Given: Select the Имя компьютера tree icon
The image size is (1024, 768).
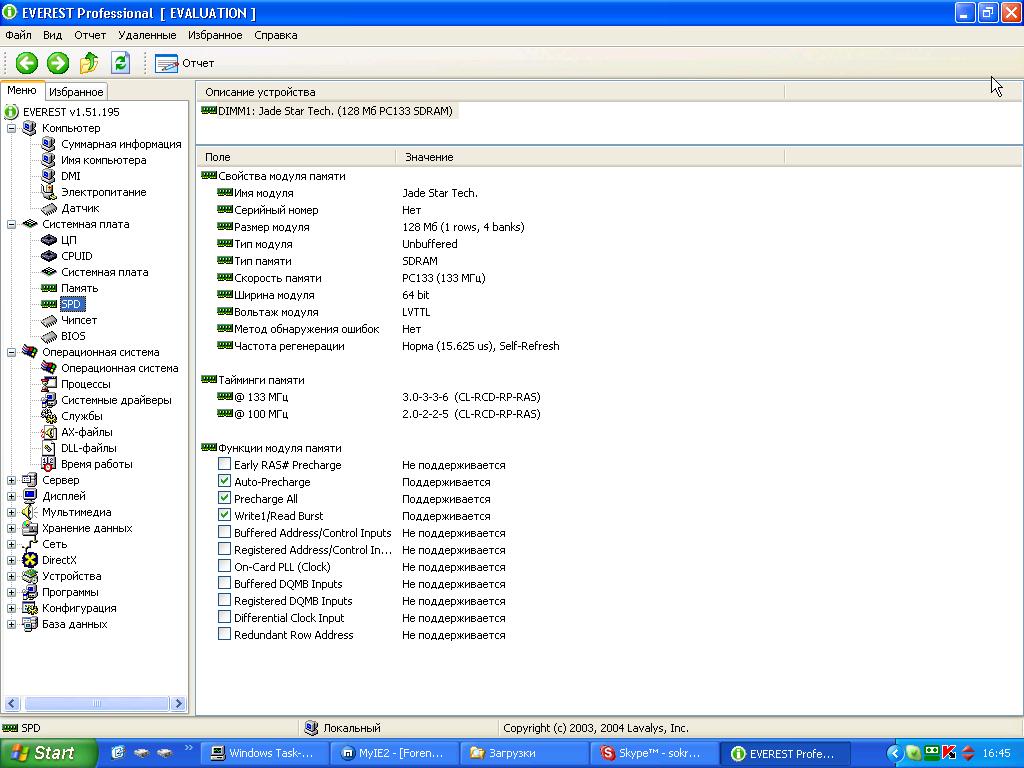Looking at the screenshot, I should [48, 160].
